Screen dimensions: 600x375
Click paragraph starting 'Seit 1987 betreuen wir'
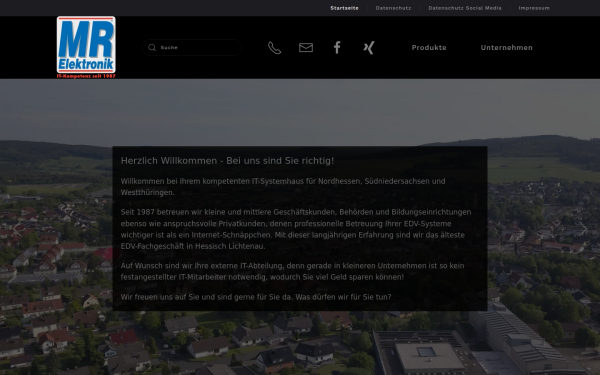point(296,229)
